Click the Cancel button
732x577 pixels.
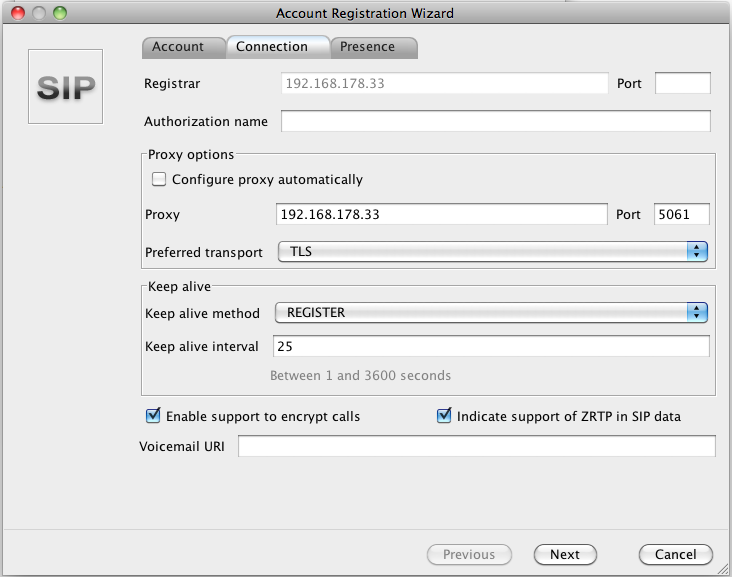675,554
